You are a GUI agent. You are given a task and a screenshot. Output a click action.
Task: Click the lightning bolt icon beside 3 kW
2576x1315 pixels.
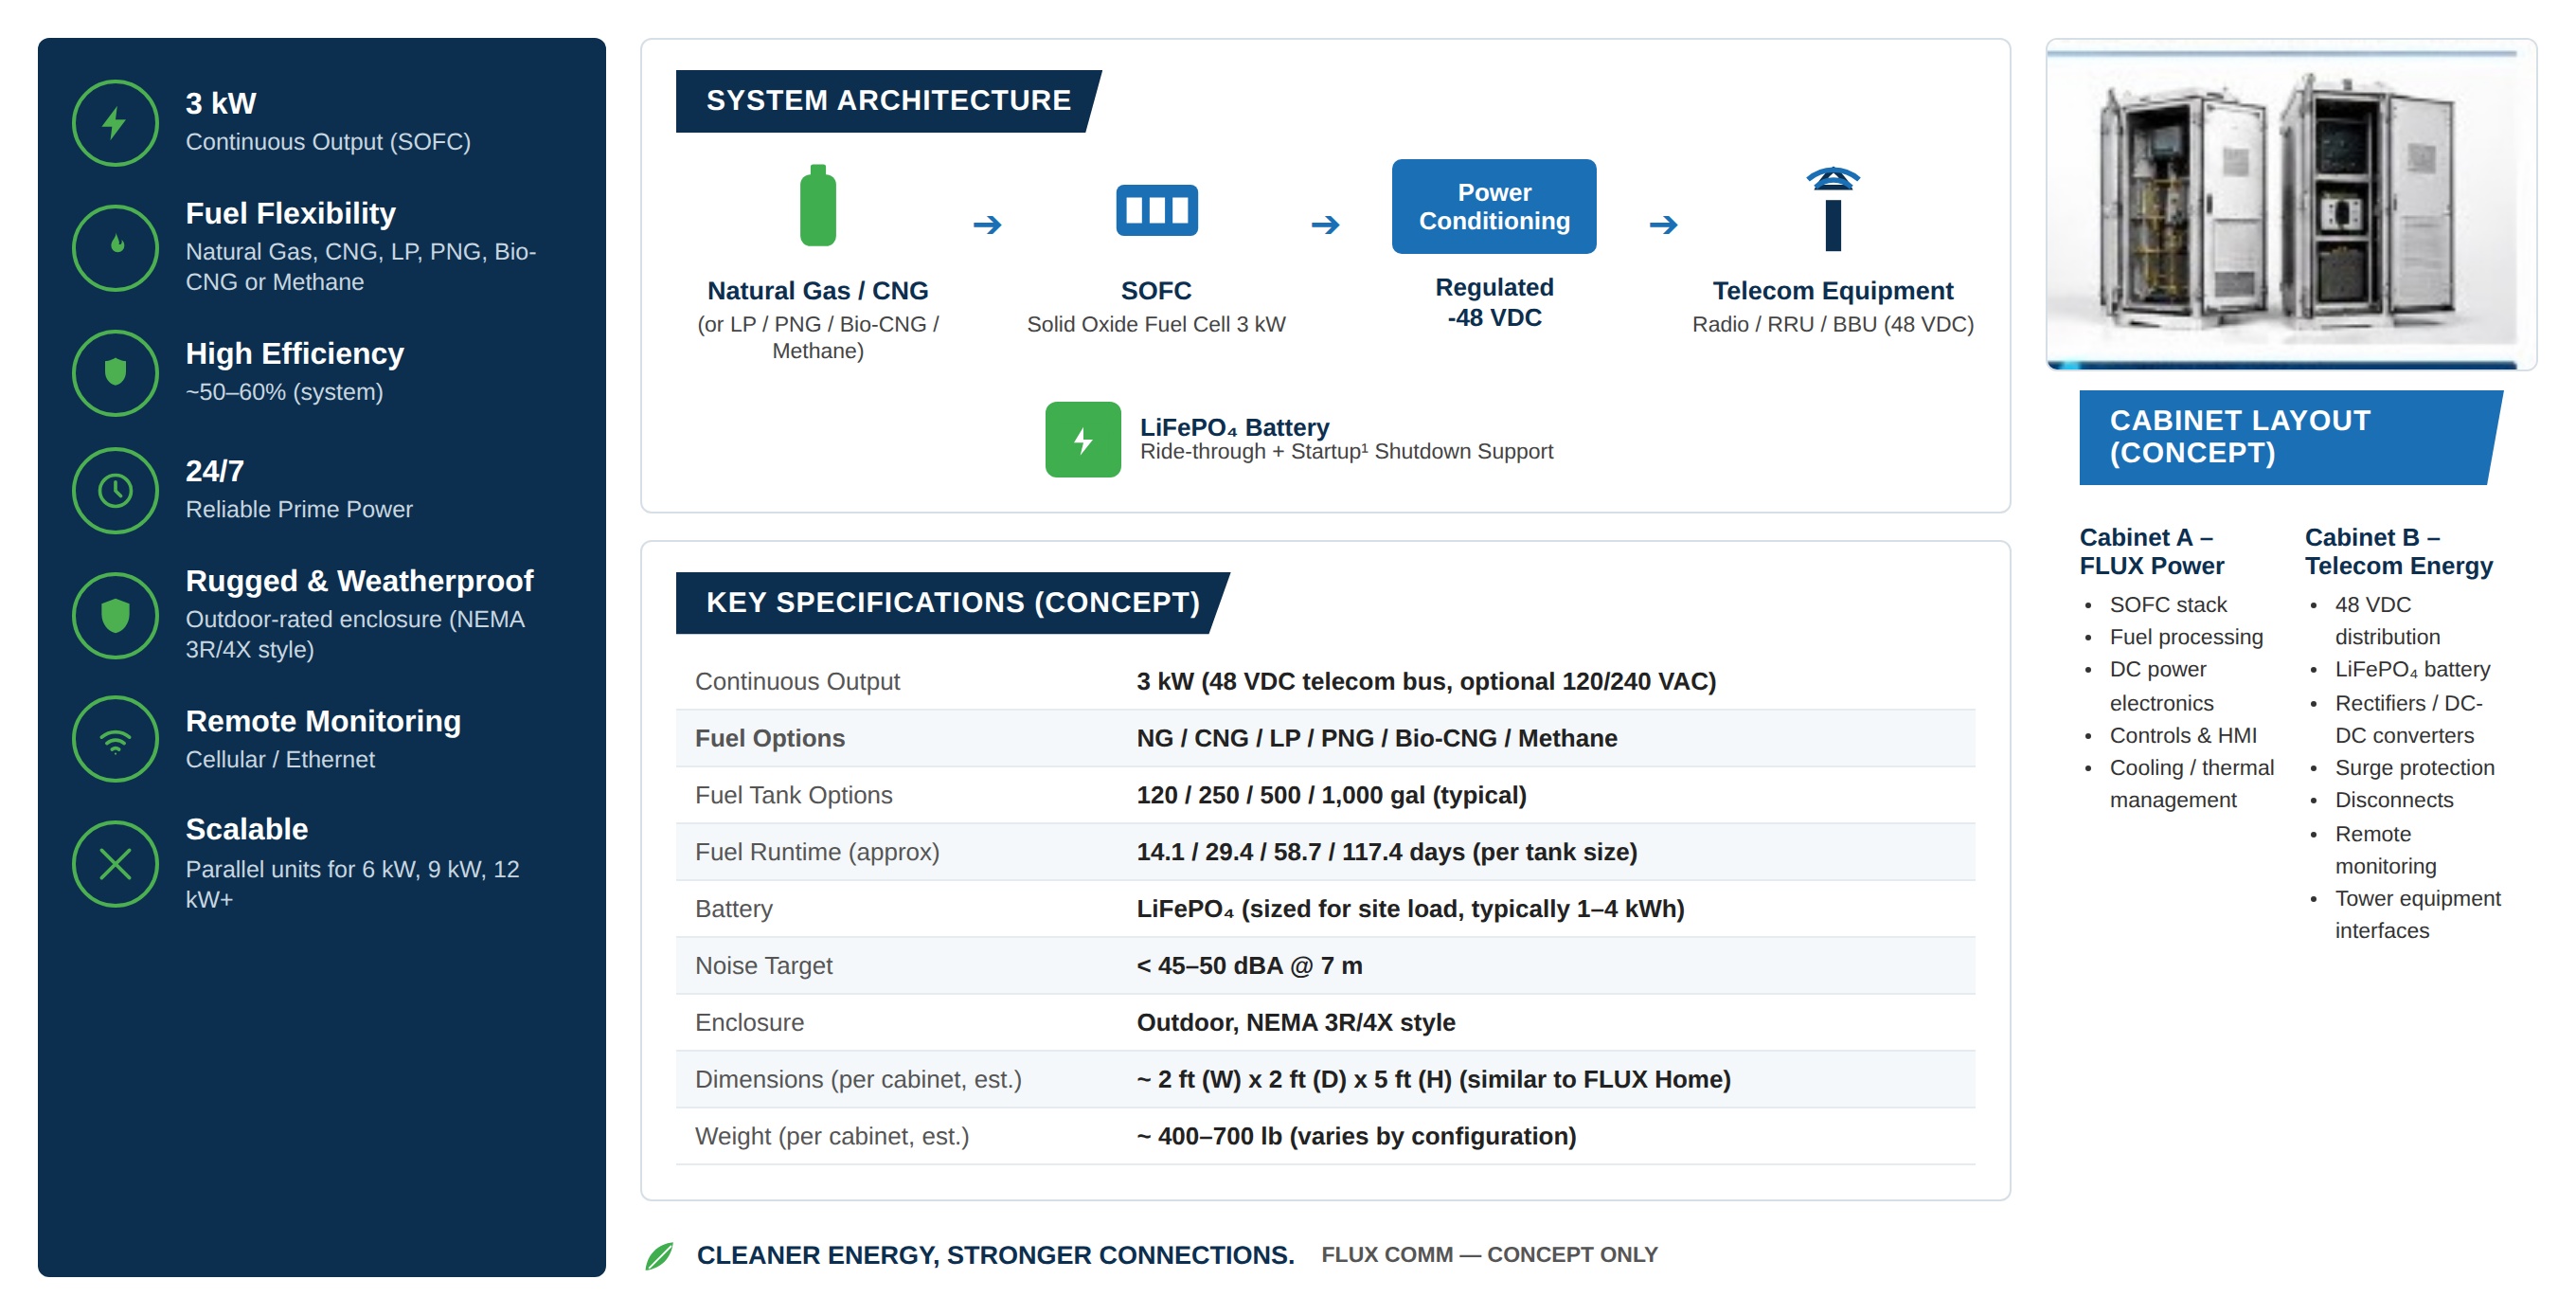[x=115, y=123]
